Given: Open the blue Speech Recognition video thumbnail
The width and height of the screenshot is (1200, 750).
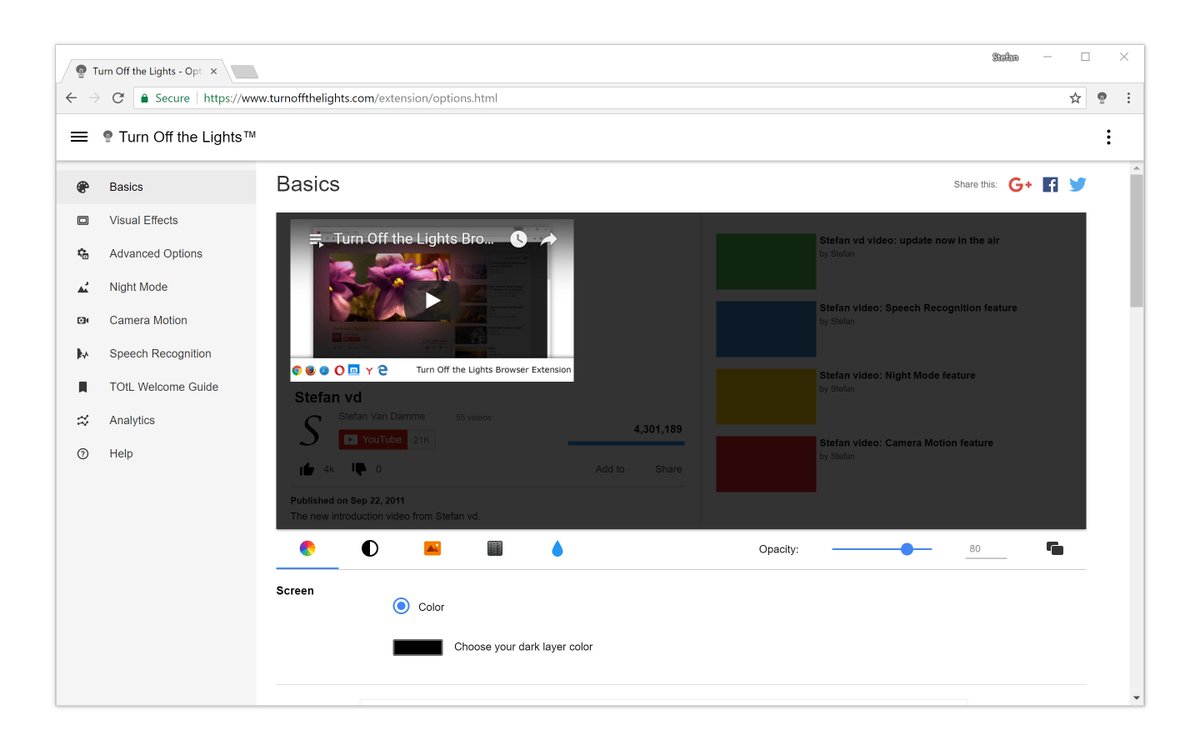Looking at the screenshot, I should (x=766, y=329).
